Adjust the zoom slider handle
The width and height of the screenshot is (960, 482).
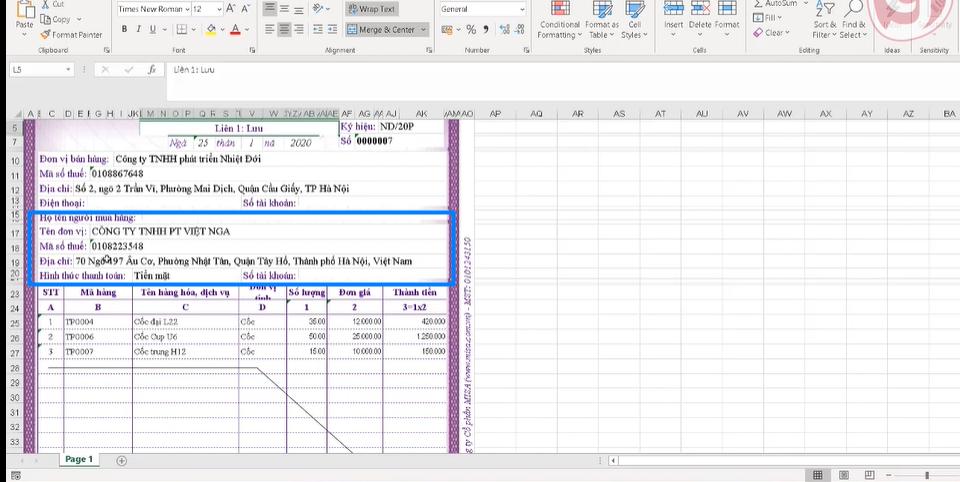click(927, 475)
